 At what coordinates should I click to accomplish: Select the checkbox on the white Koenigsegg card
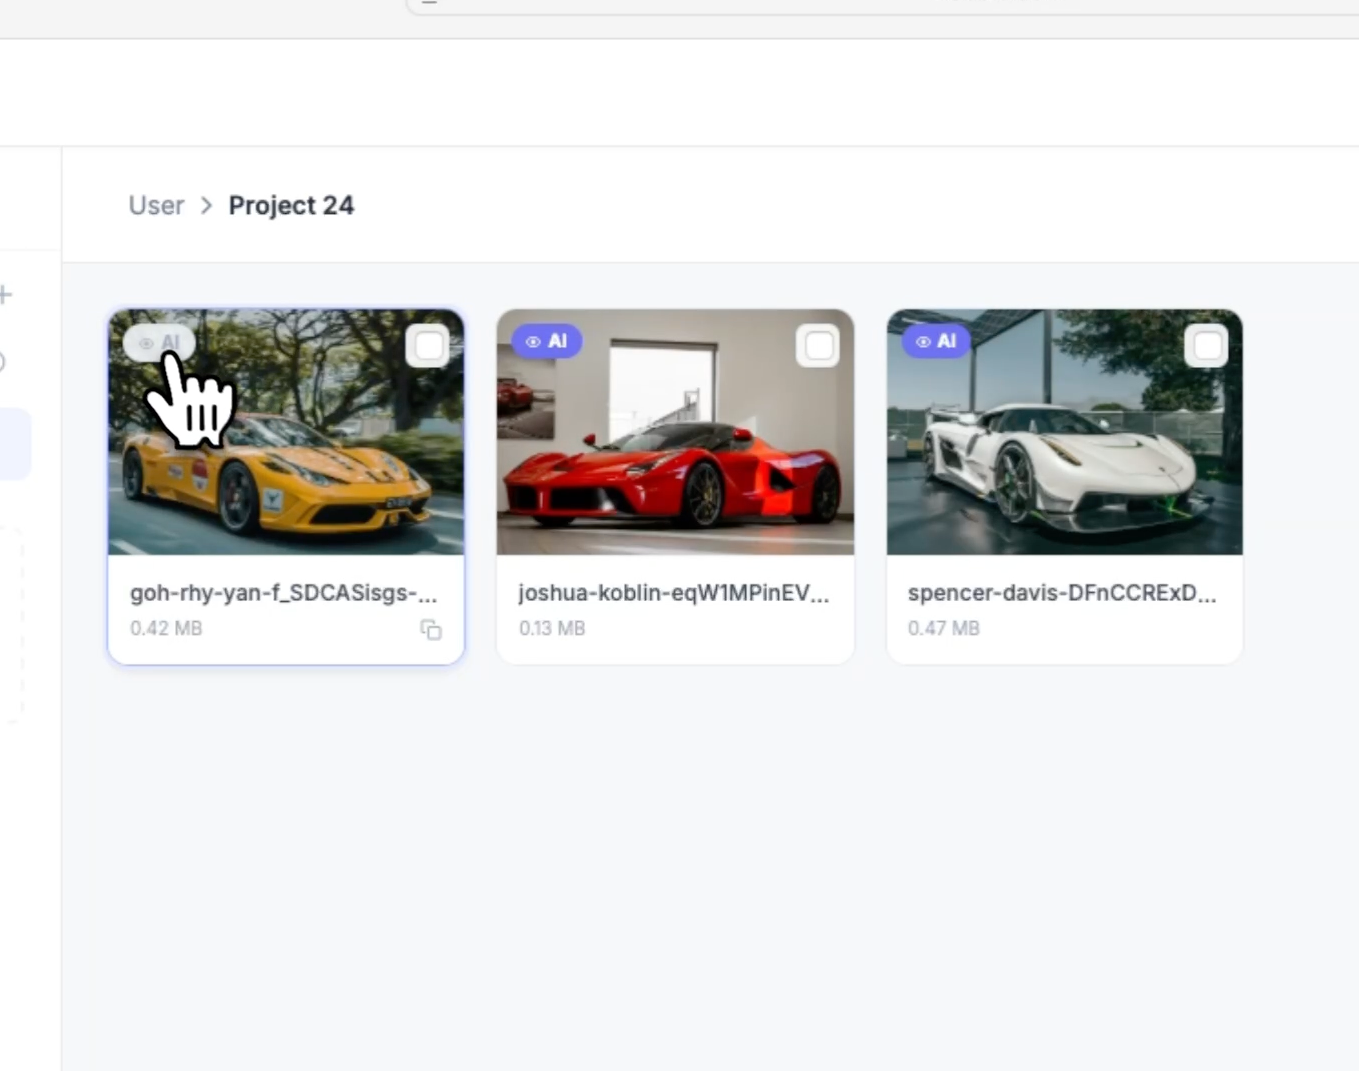coord(1206,345)
